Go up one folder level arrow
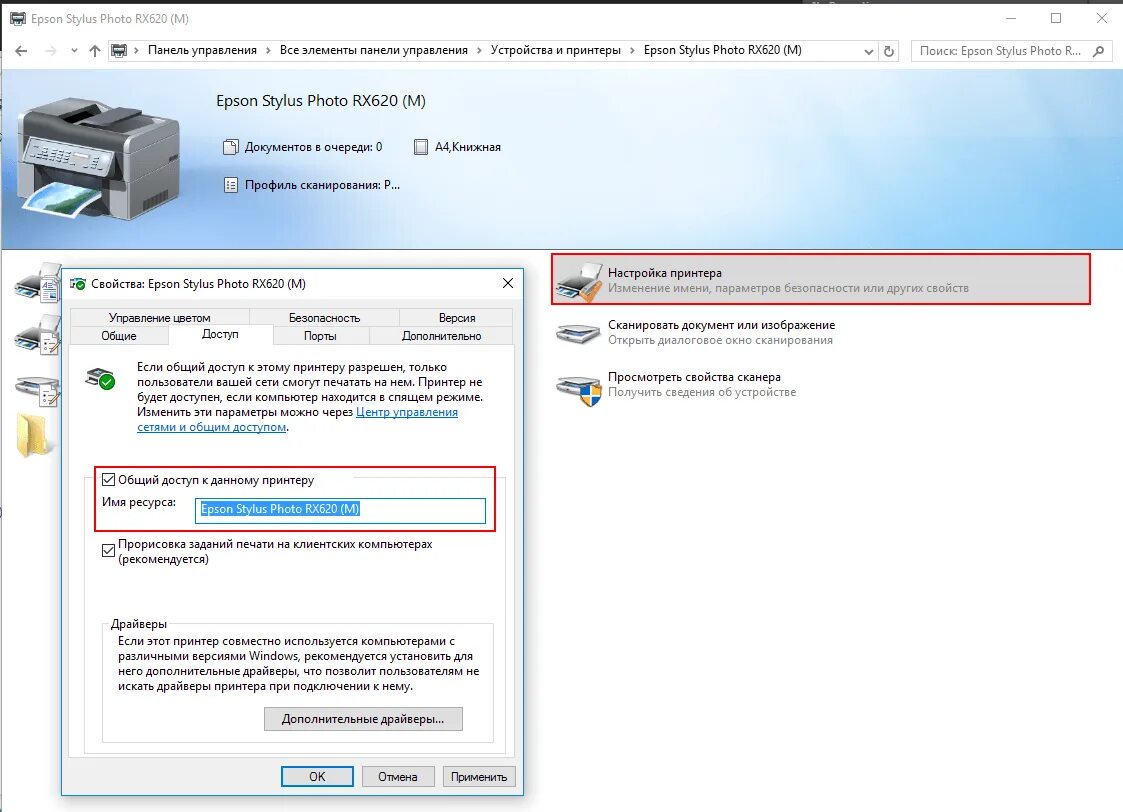The height and width of the screenshot is (812, 1123). tap(95, 51)
